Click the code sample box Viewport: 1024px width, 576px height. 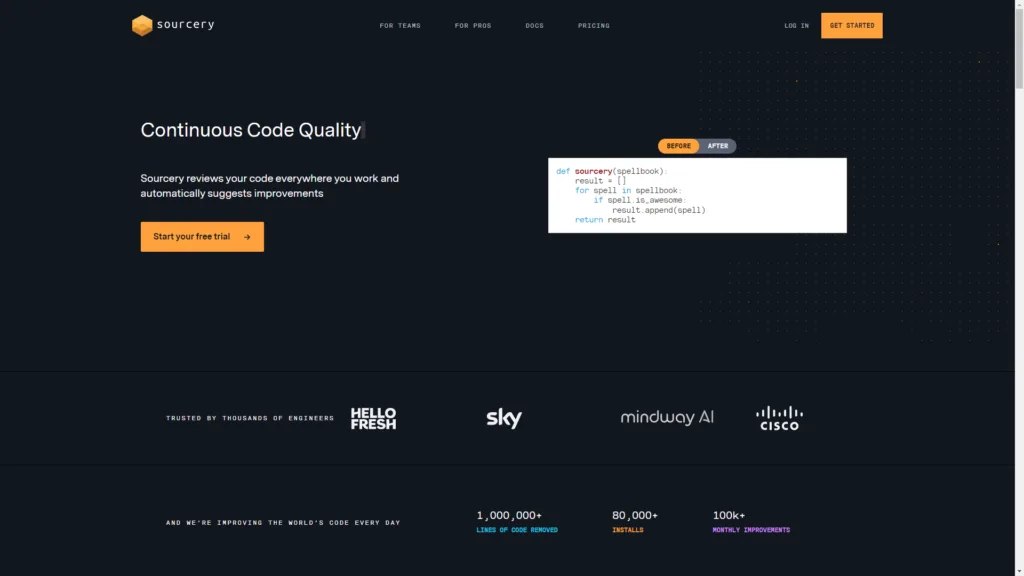697,195
